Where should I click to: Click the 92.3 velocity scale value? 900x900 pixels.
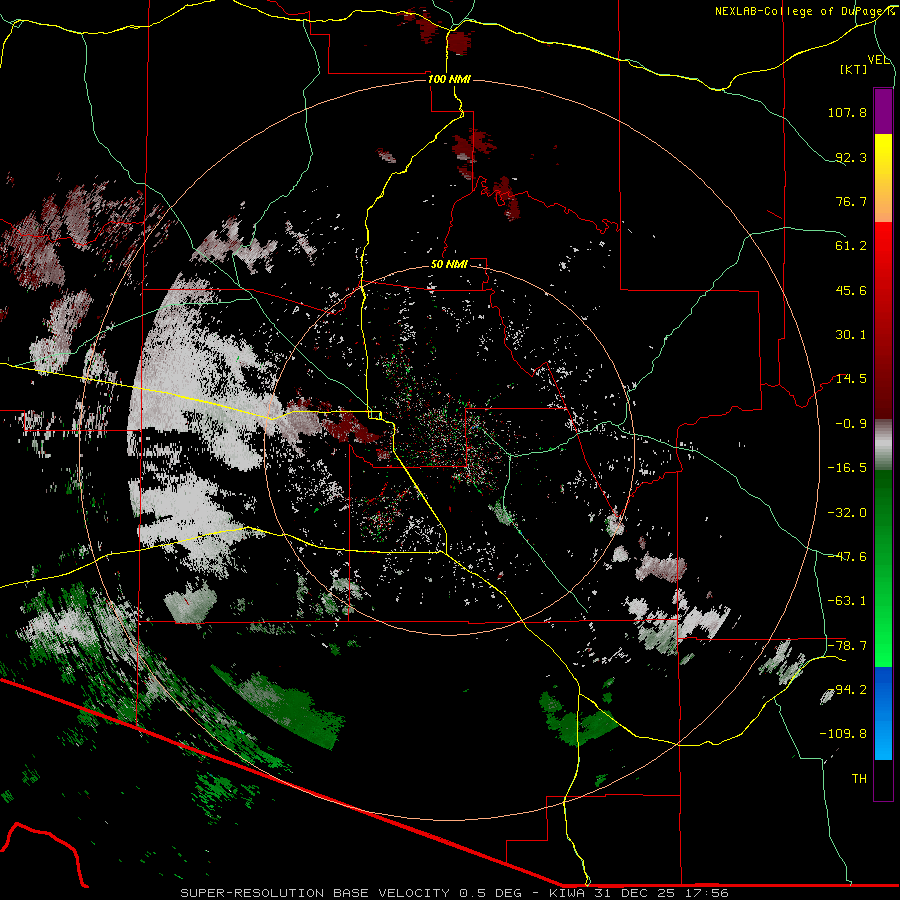(851, 157)
